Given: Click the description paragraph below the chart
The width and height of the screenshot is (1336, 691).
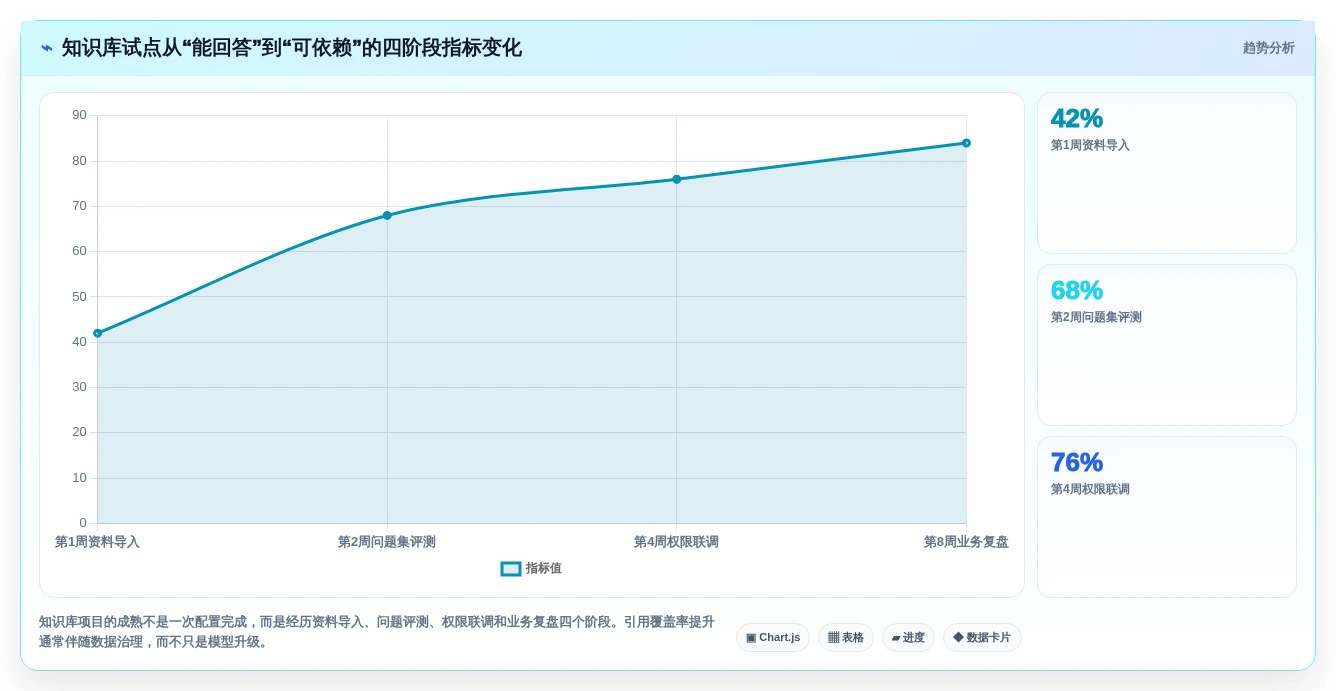Looking at the screenshot, I should click(377, 632).
